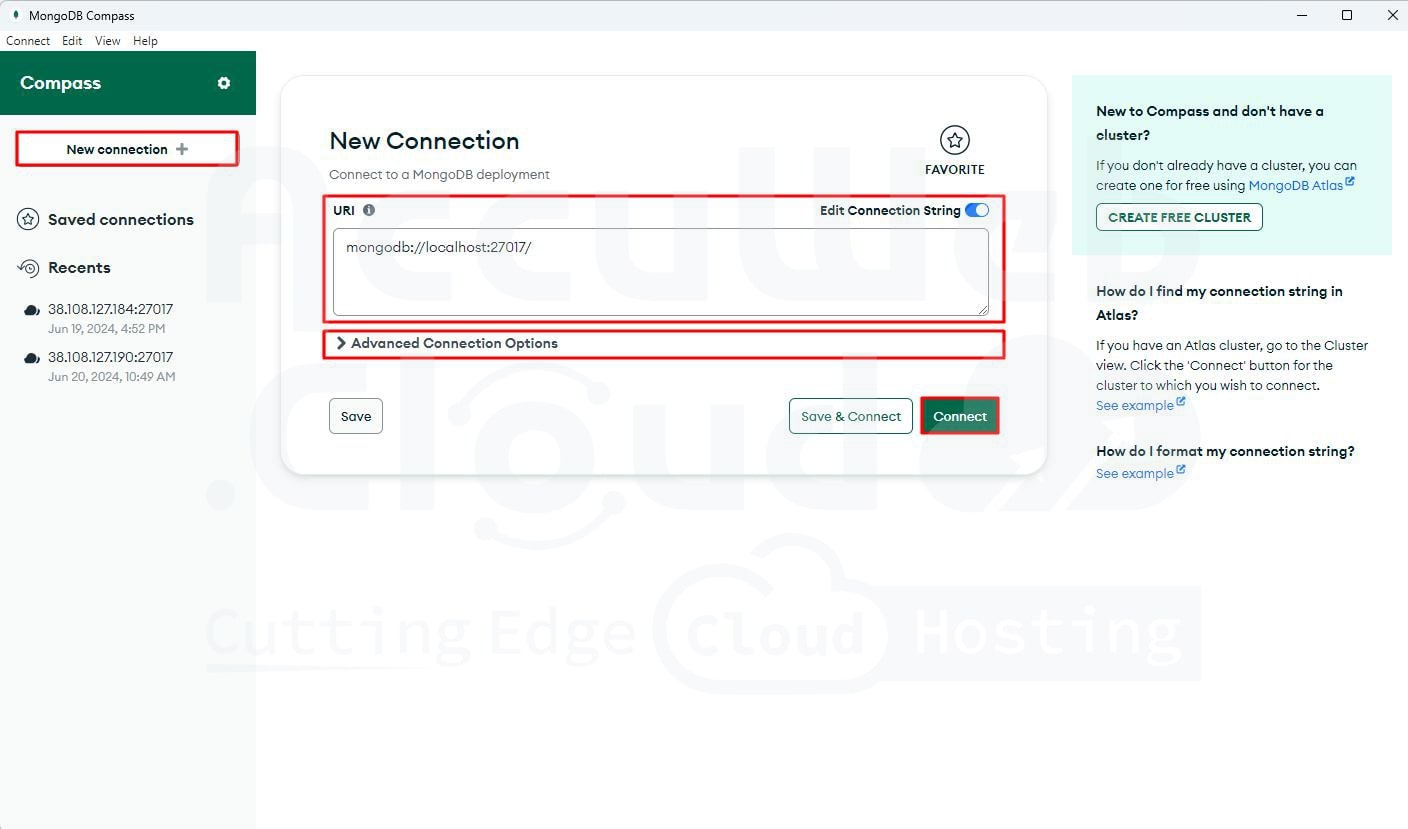Click the URI textarea resize handle

pyautogui.click(x=983, y=310)
